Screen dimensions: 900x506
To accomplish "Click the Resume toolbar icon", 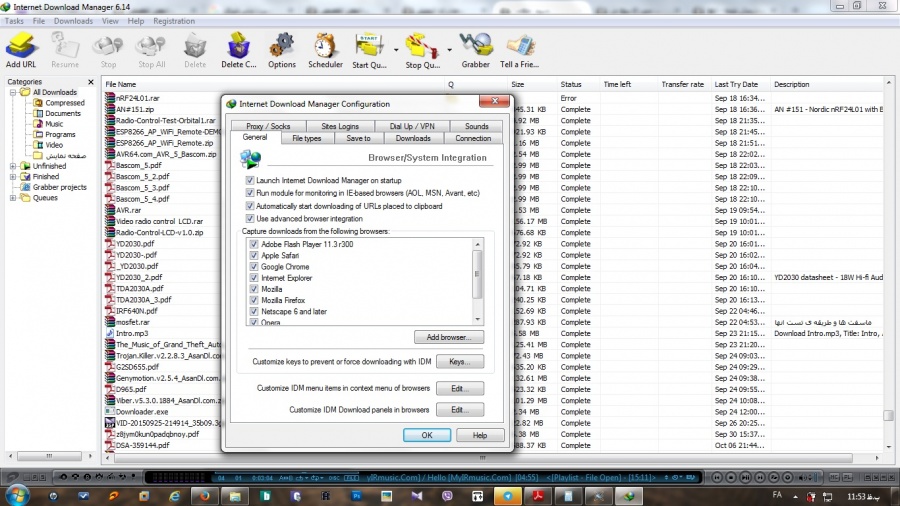I will pos(65,50).
